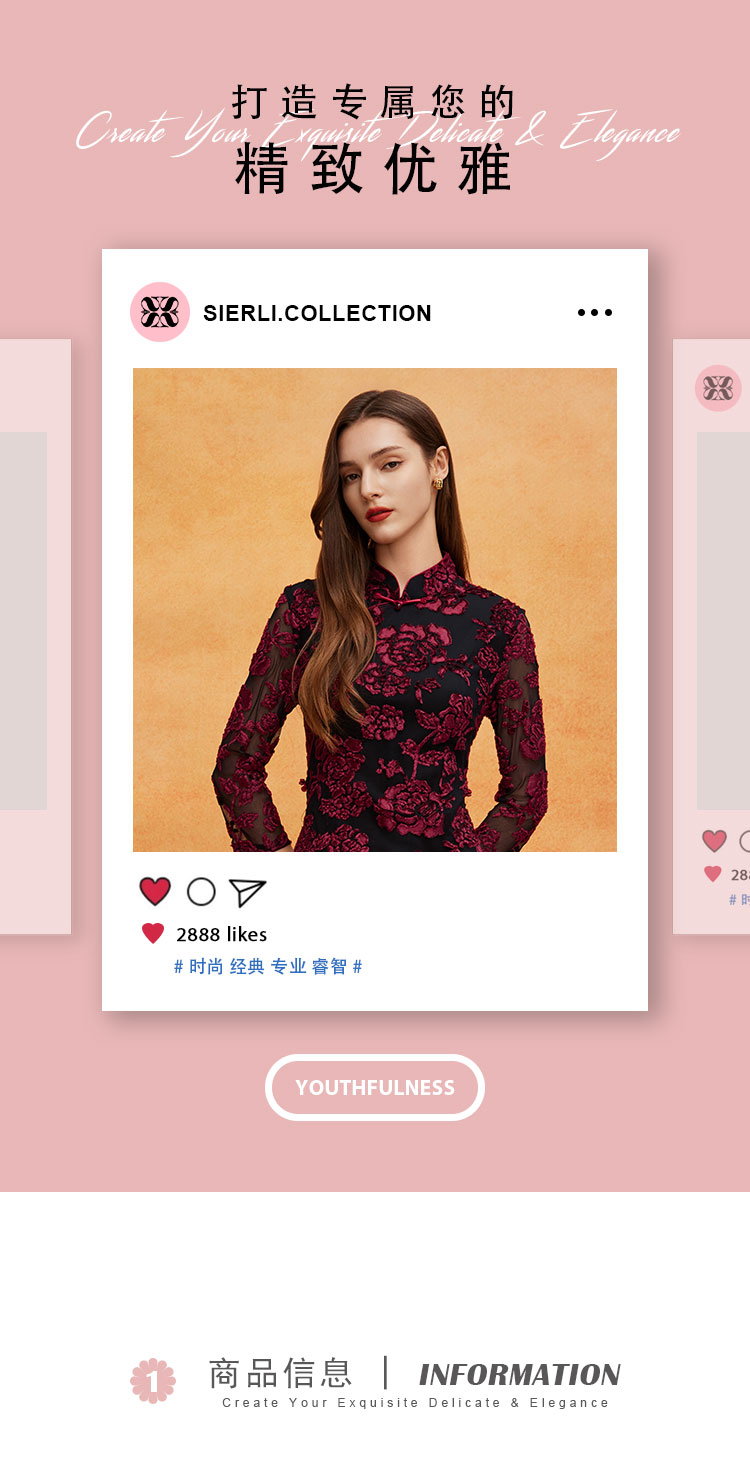Tap the paper plane share icon
The width and height of the screenshot is (750, 1461).
tap(247, 892)
